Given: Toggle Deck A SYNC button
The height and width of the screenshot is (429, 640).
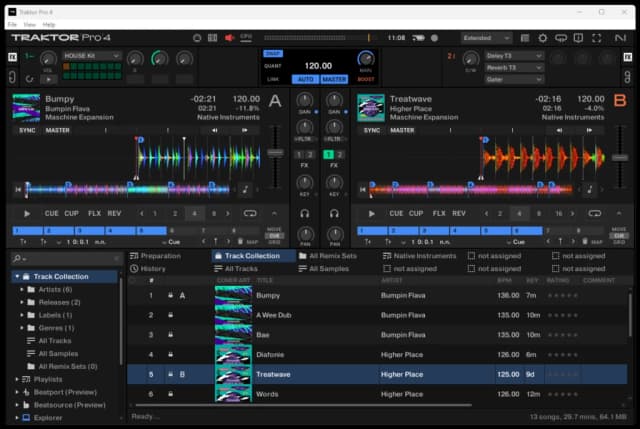Looking at the screenshot, I should click(x=27, y=131).
